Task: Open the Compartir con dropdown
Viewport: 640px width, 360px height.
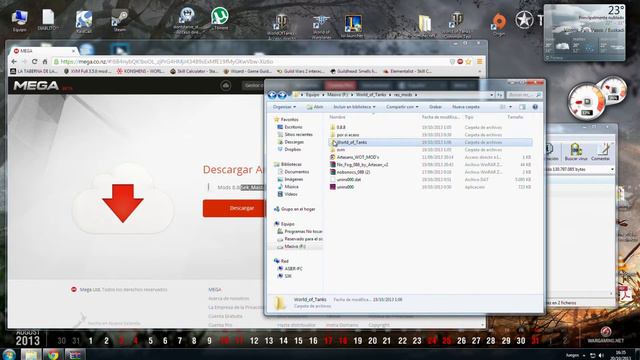Action: point(402,107)
